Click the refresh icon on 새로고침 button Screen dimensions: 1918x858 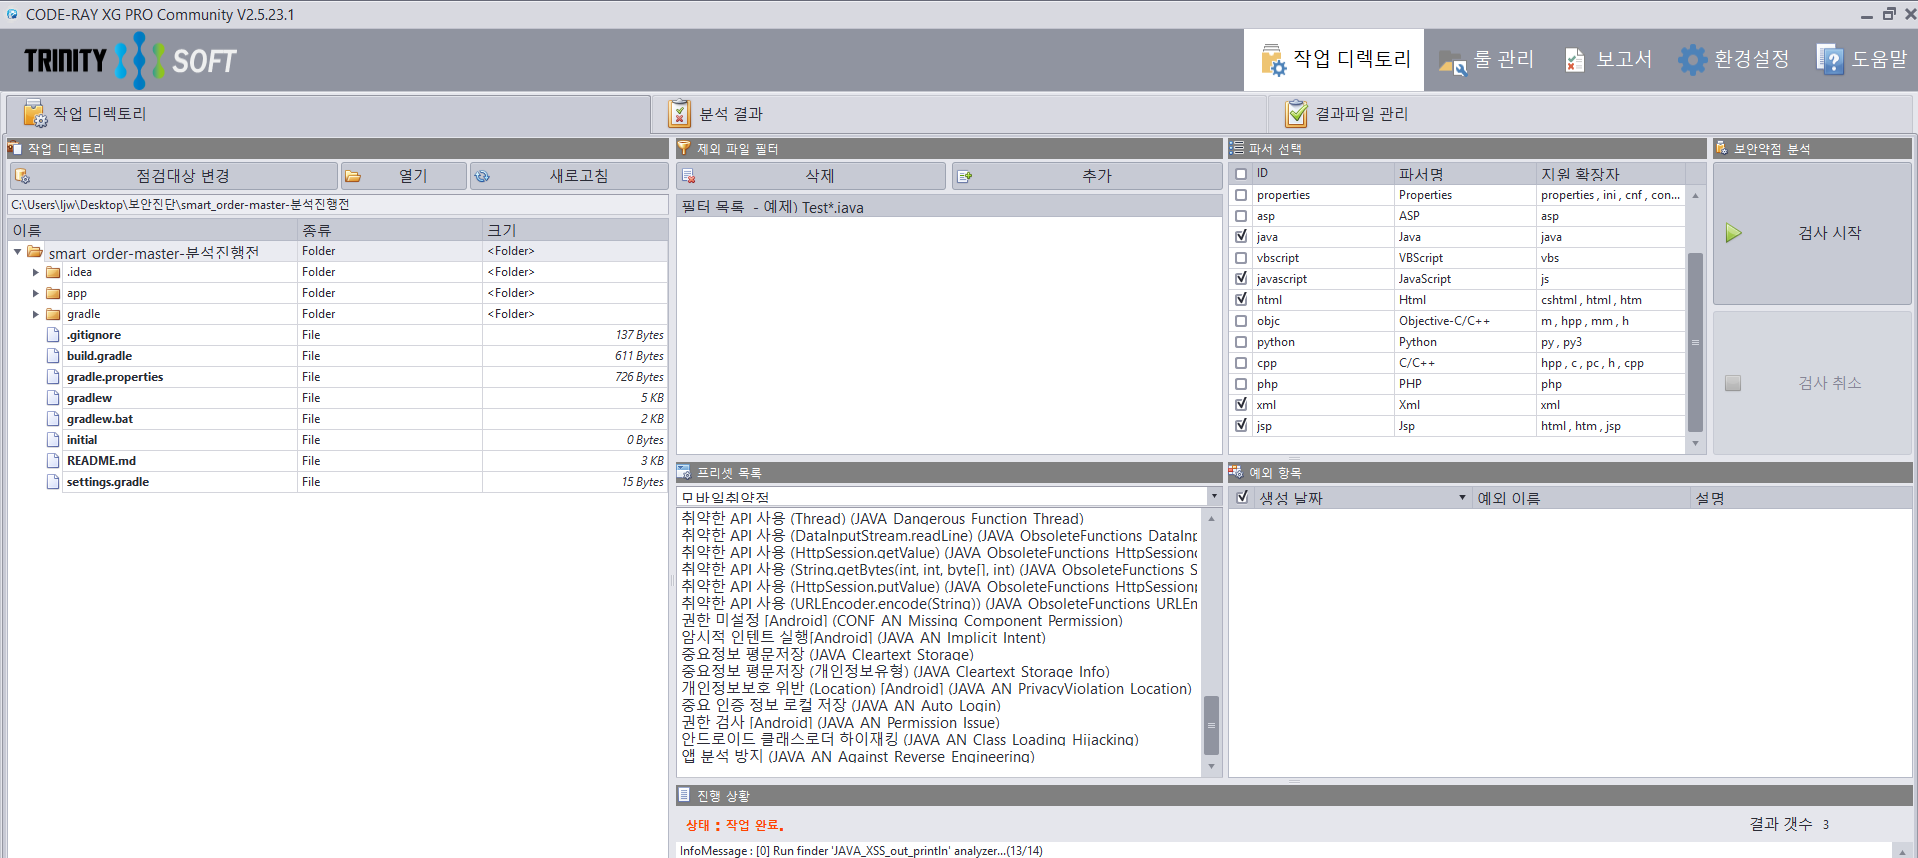[x=482, y=176]
